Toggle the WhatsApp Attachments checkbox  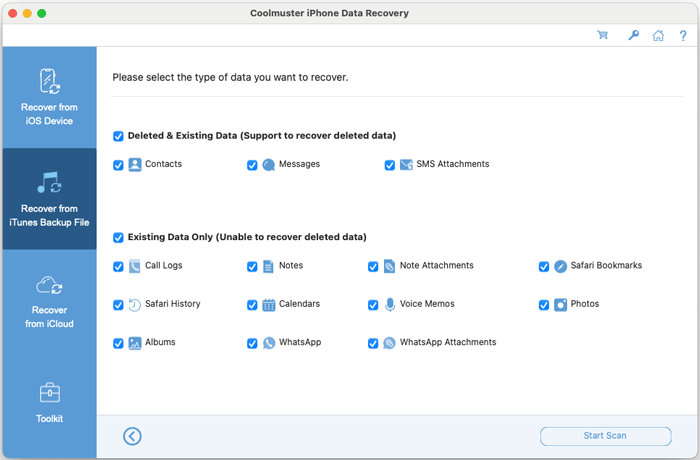[x=373, y=343]
